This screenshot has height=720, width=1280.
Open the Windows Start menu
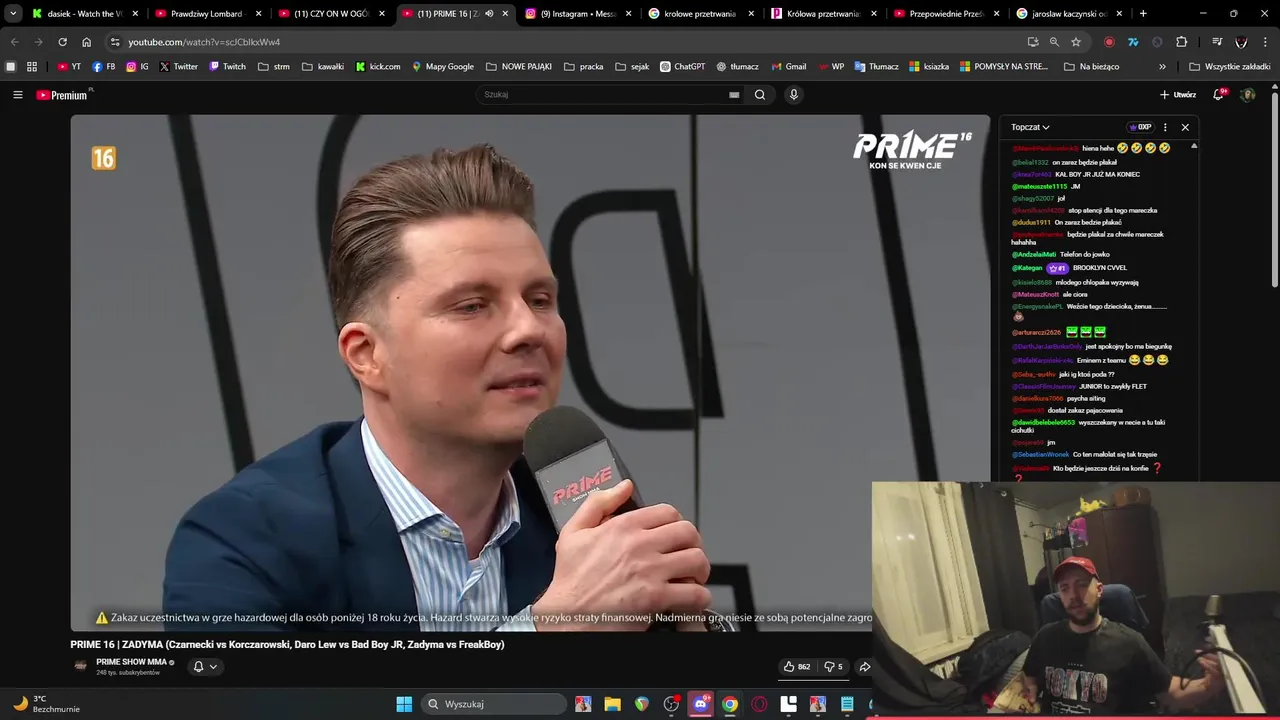(404, 704)
